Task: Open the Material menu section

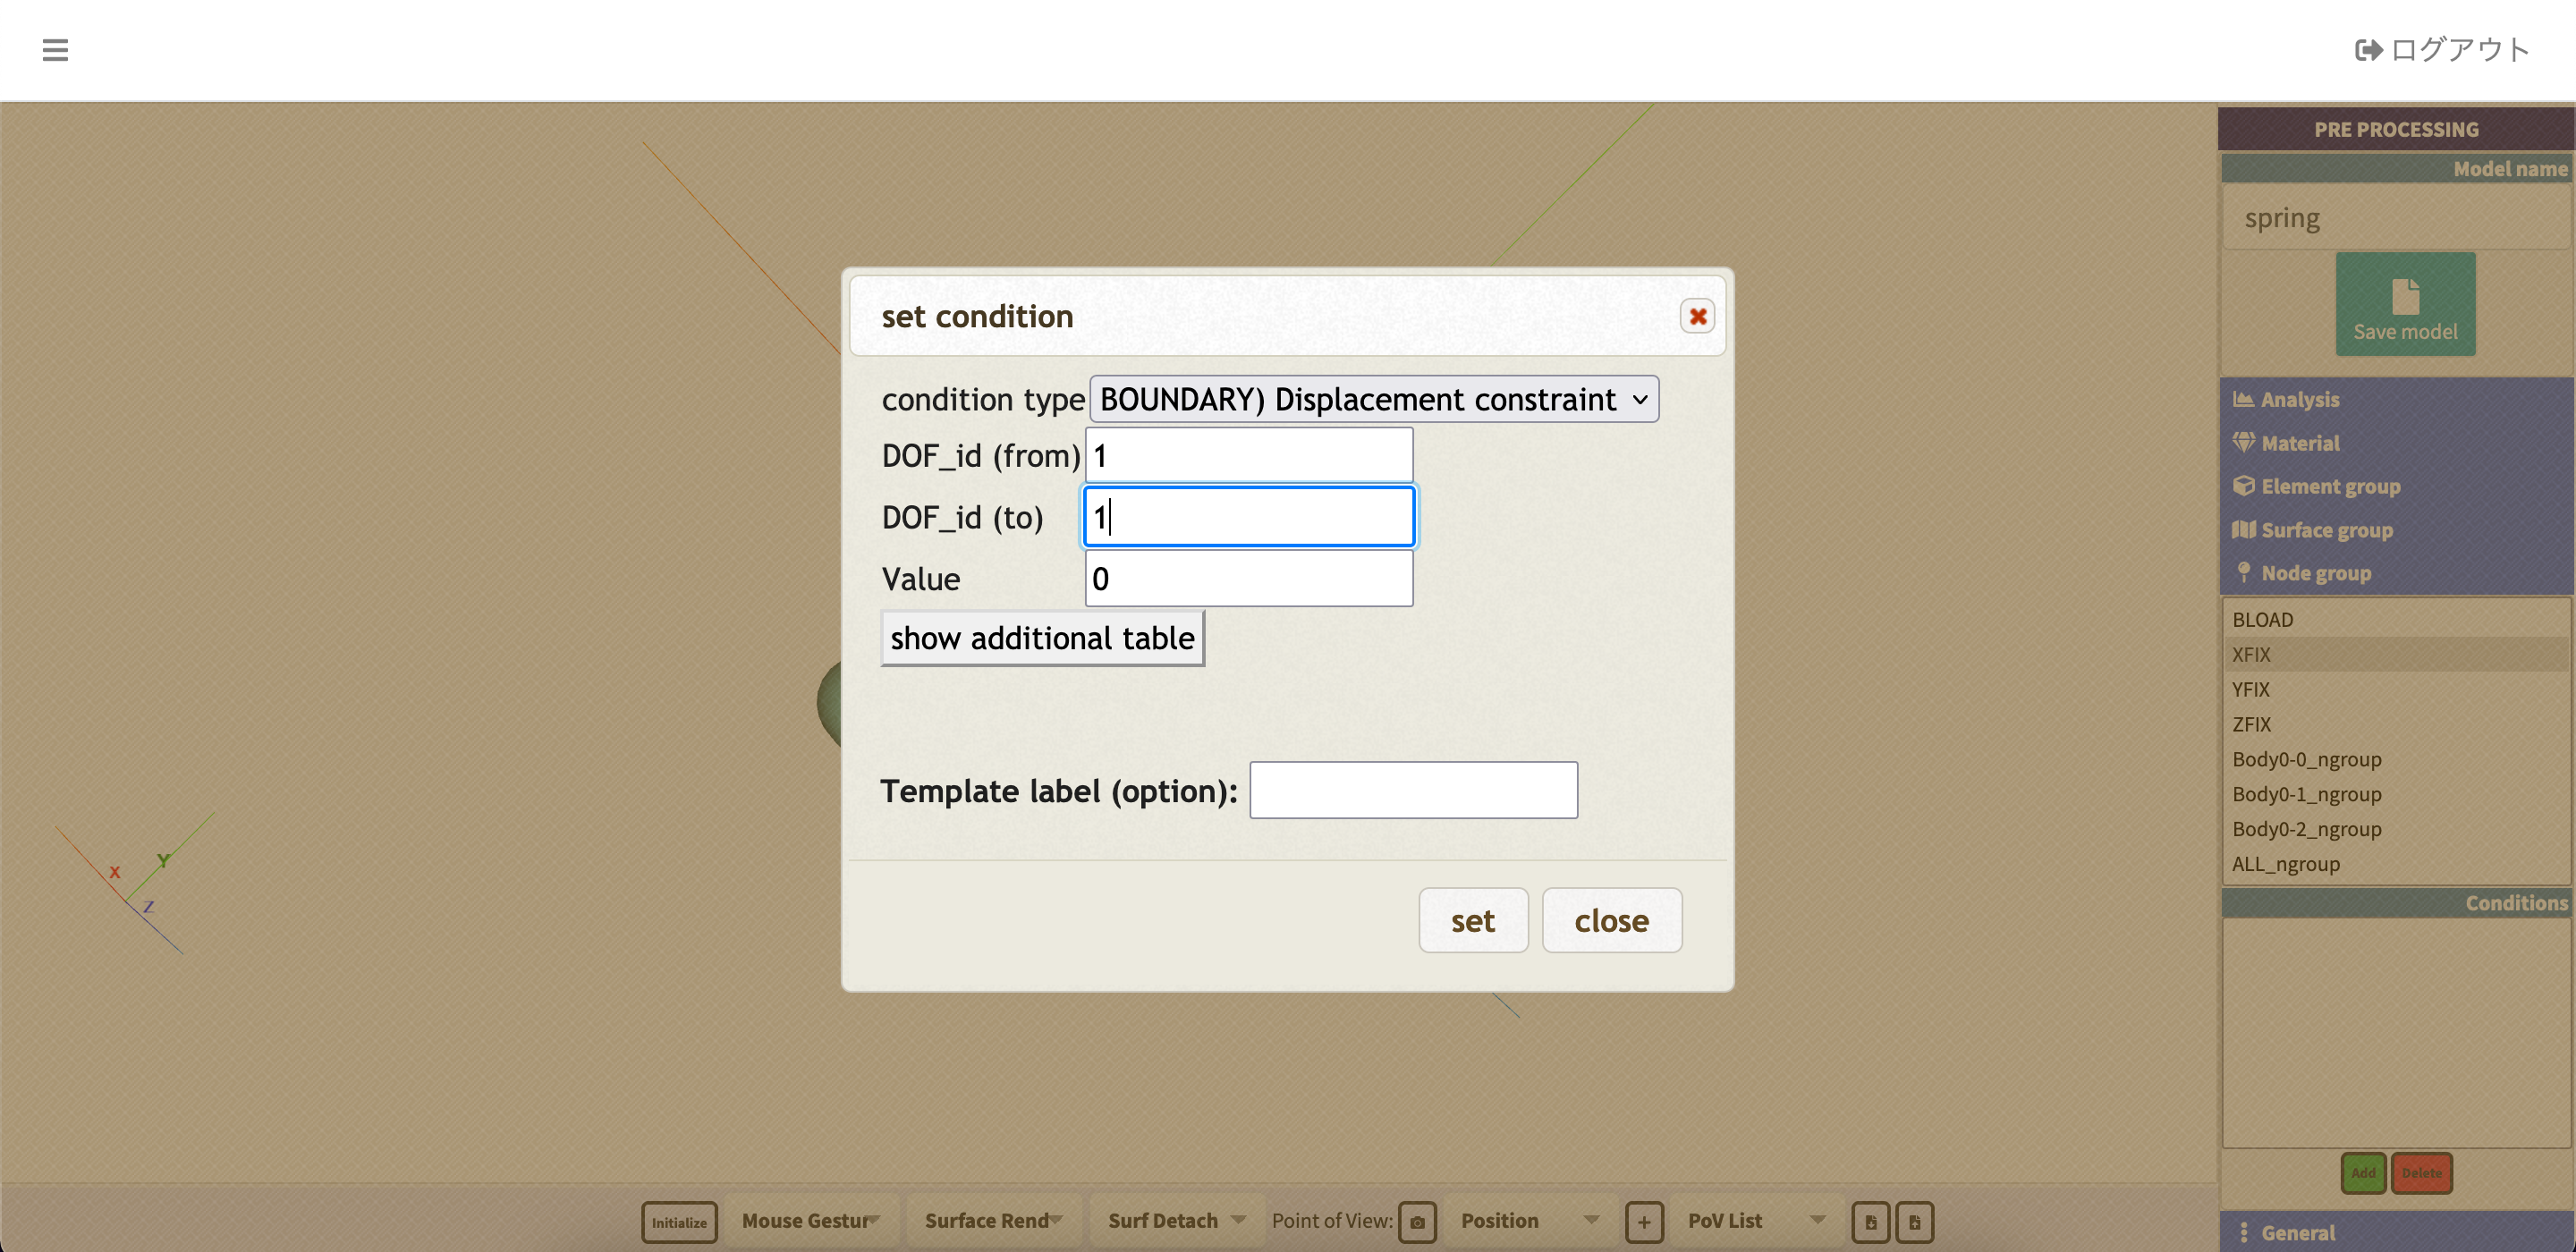Action: click(x=2299, y=443)
